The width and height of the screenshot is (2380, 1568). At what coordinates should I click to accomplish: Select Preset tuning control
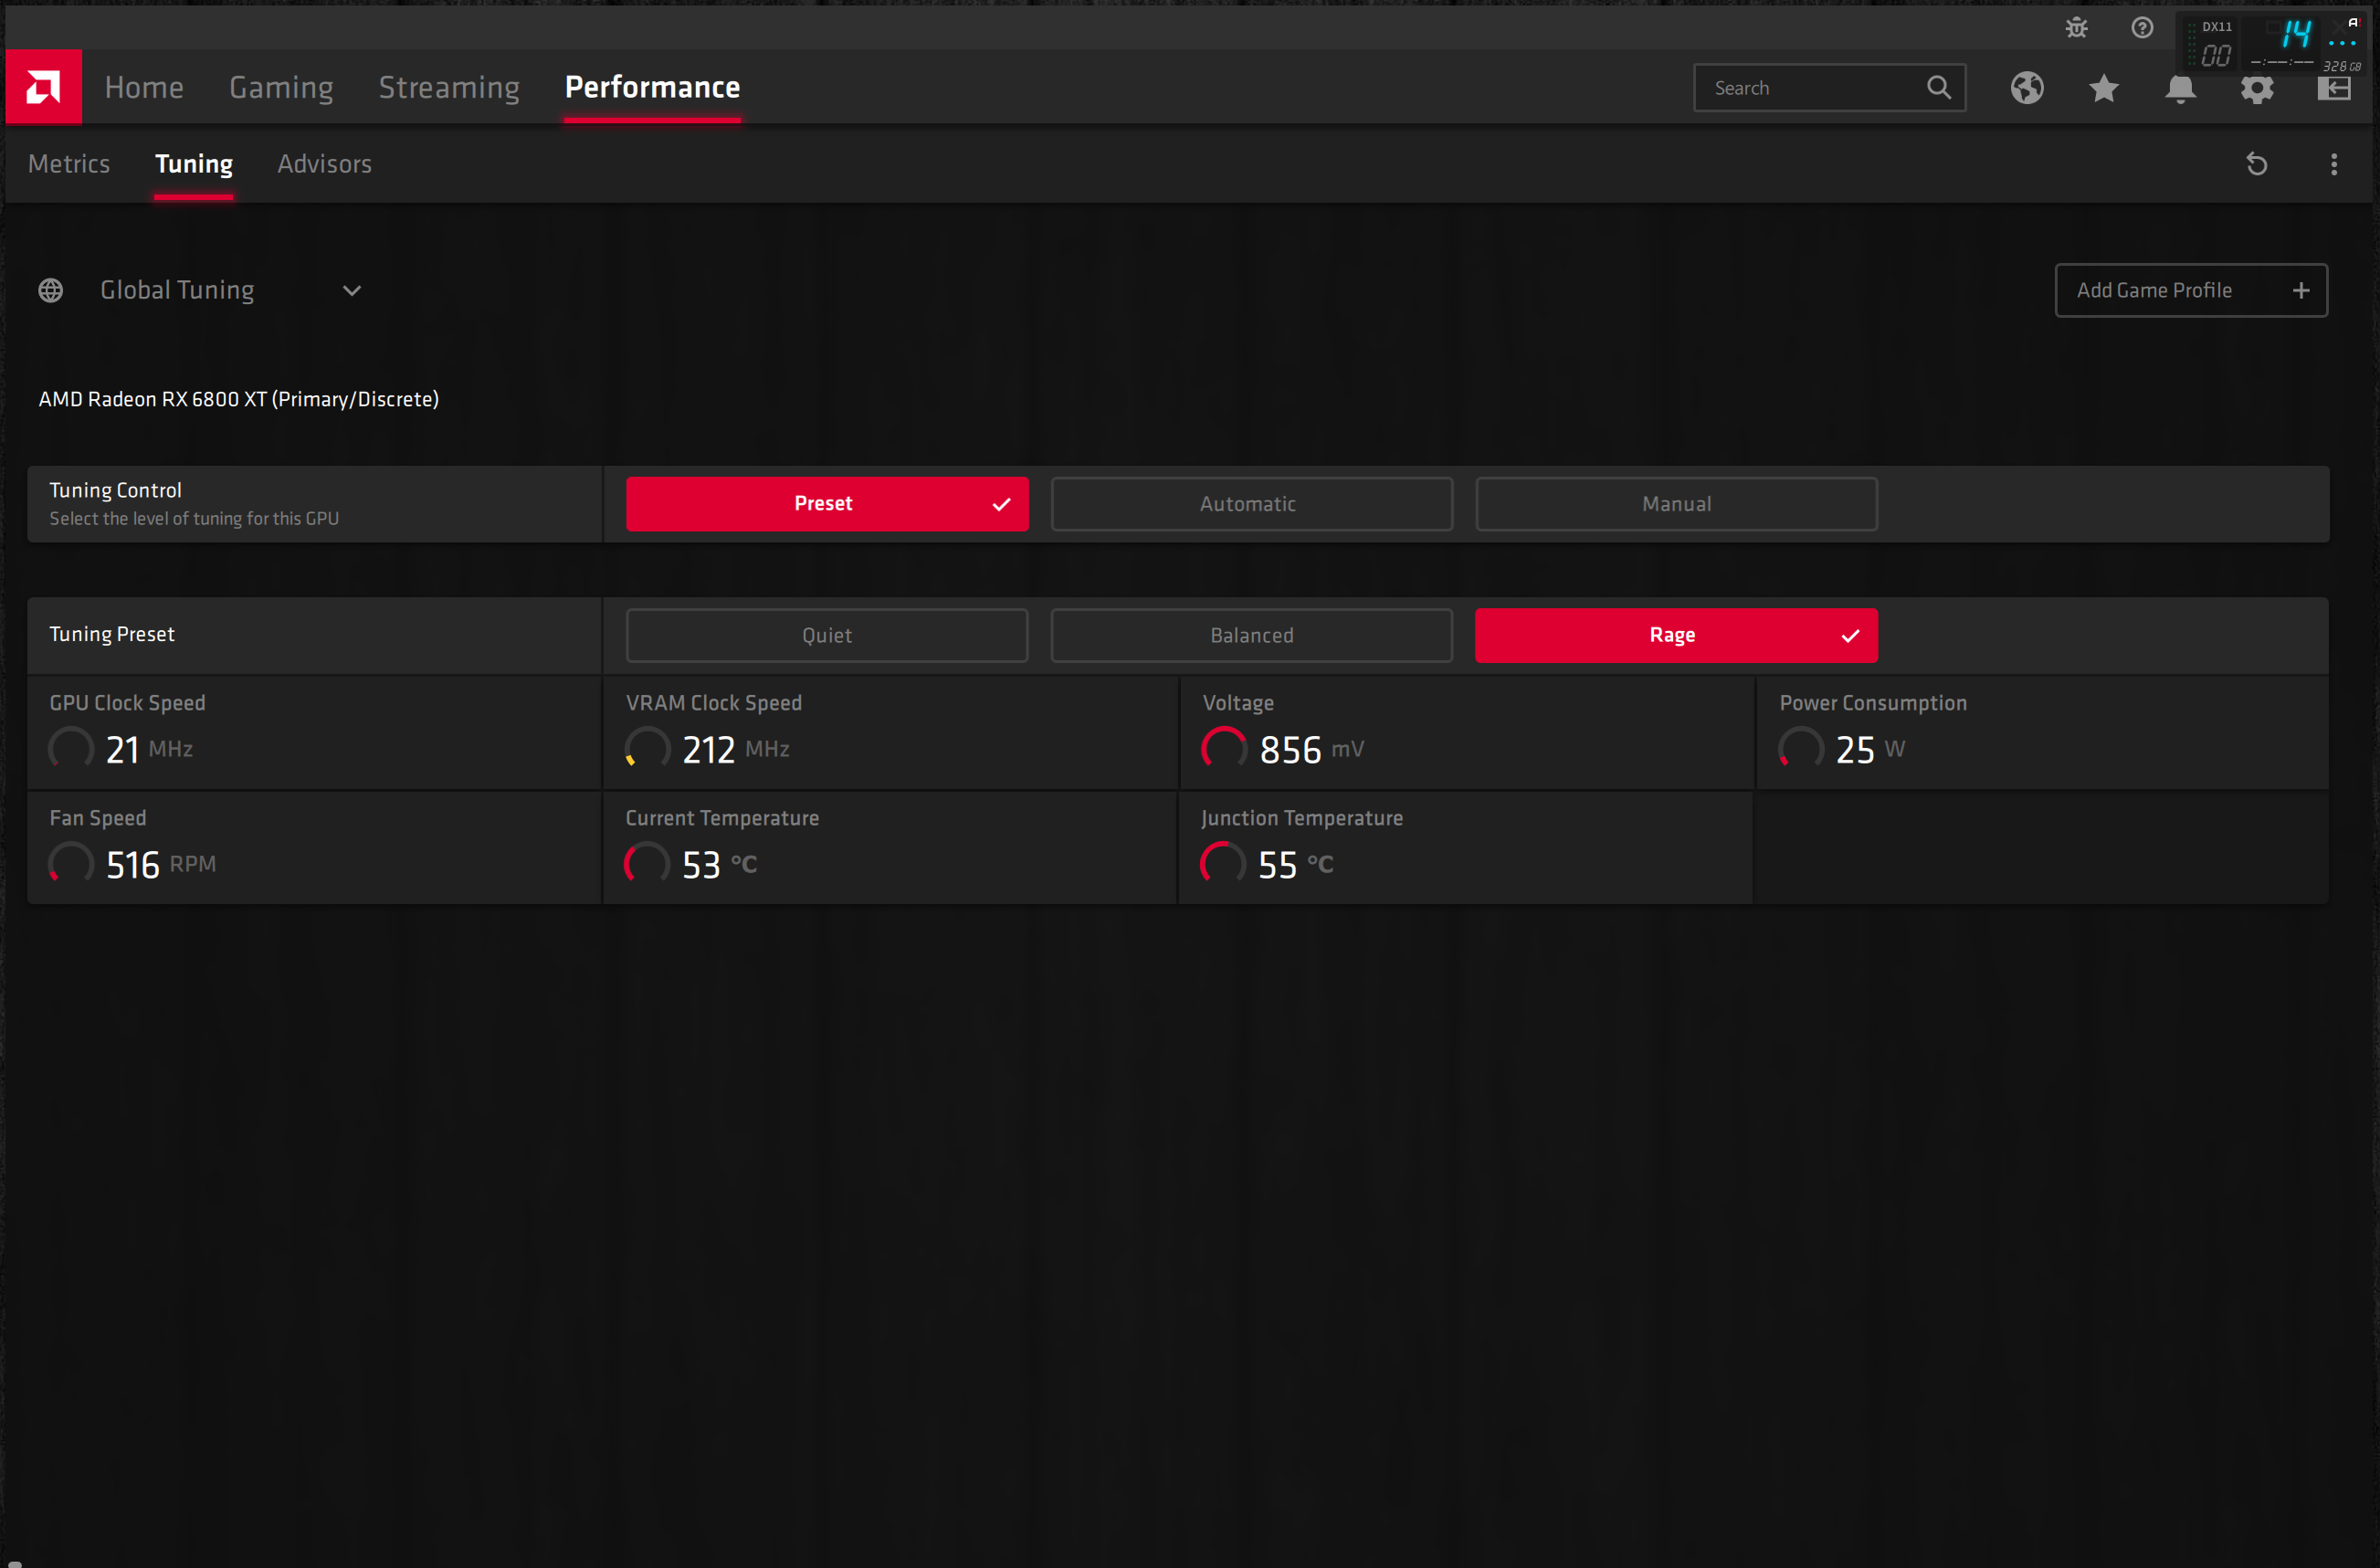(x=827, y=504)
